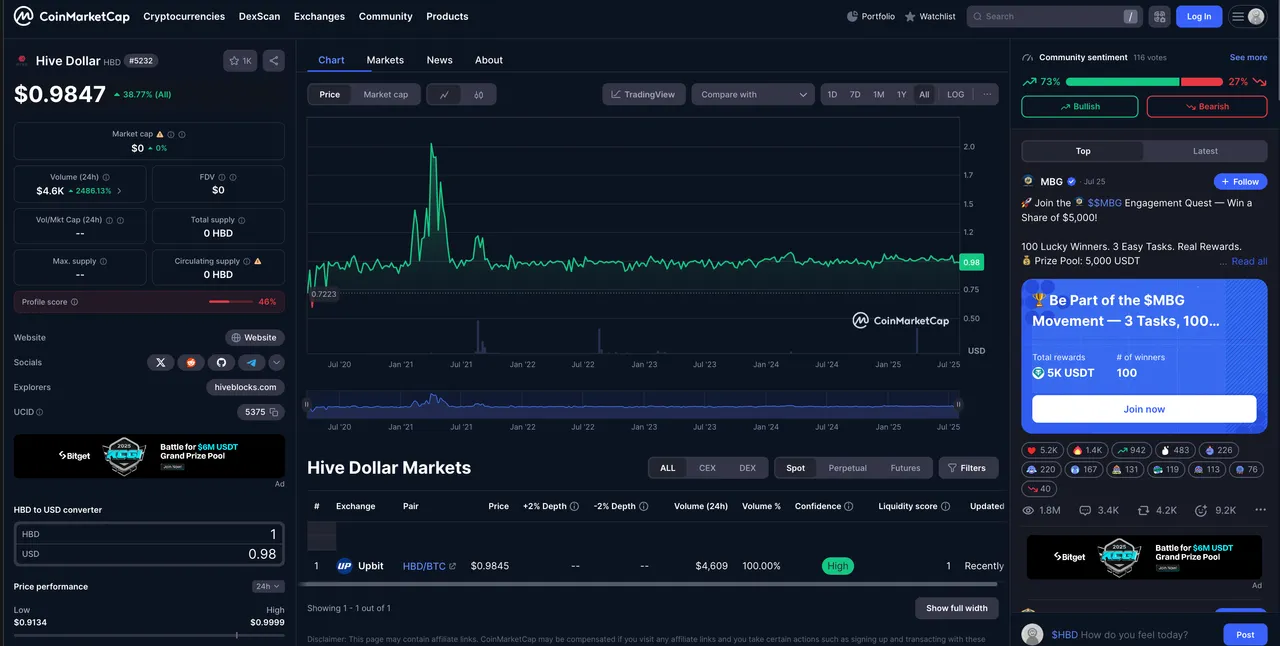Select Perpetual markets tab
This screenshot has width=1280, height=646.
tap(847, 468)
